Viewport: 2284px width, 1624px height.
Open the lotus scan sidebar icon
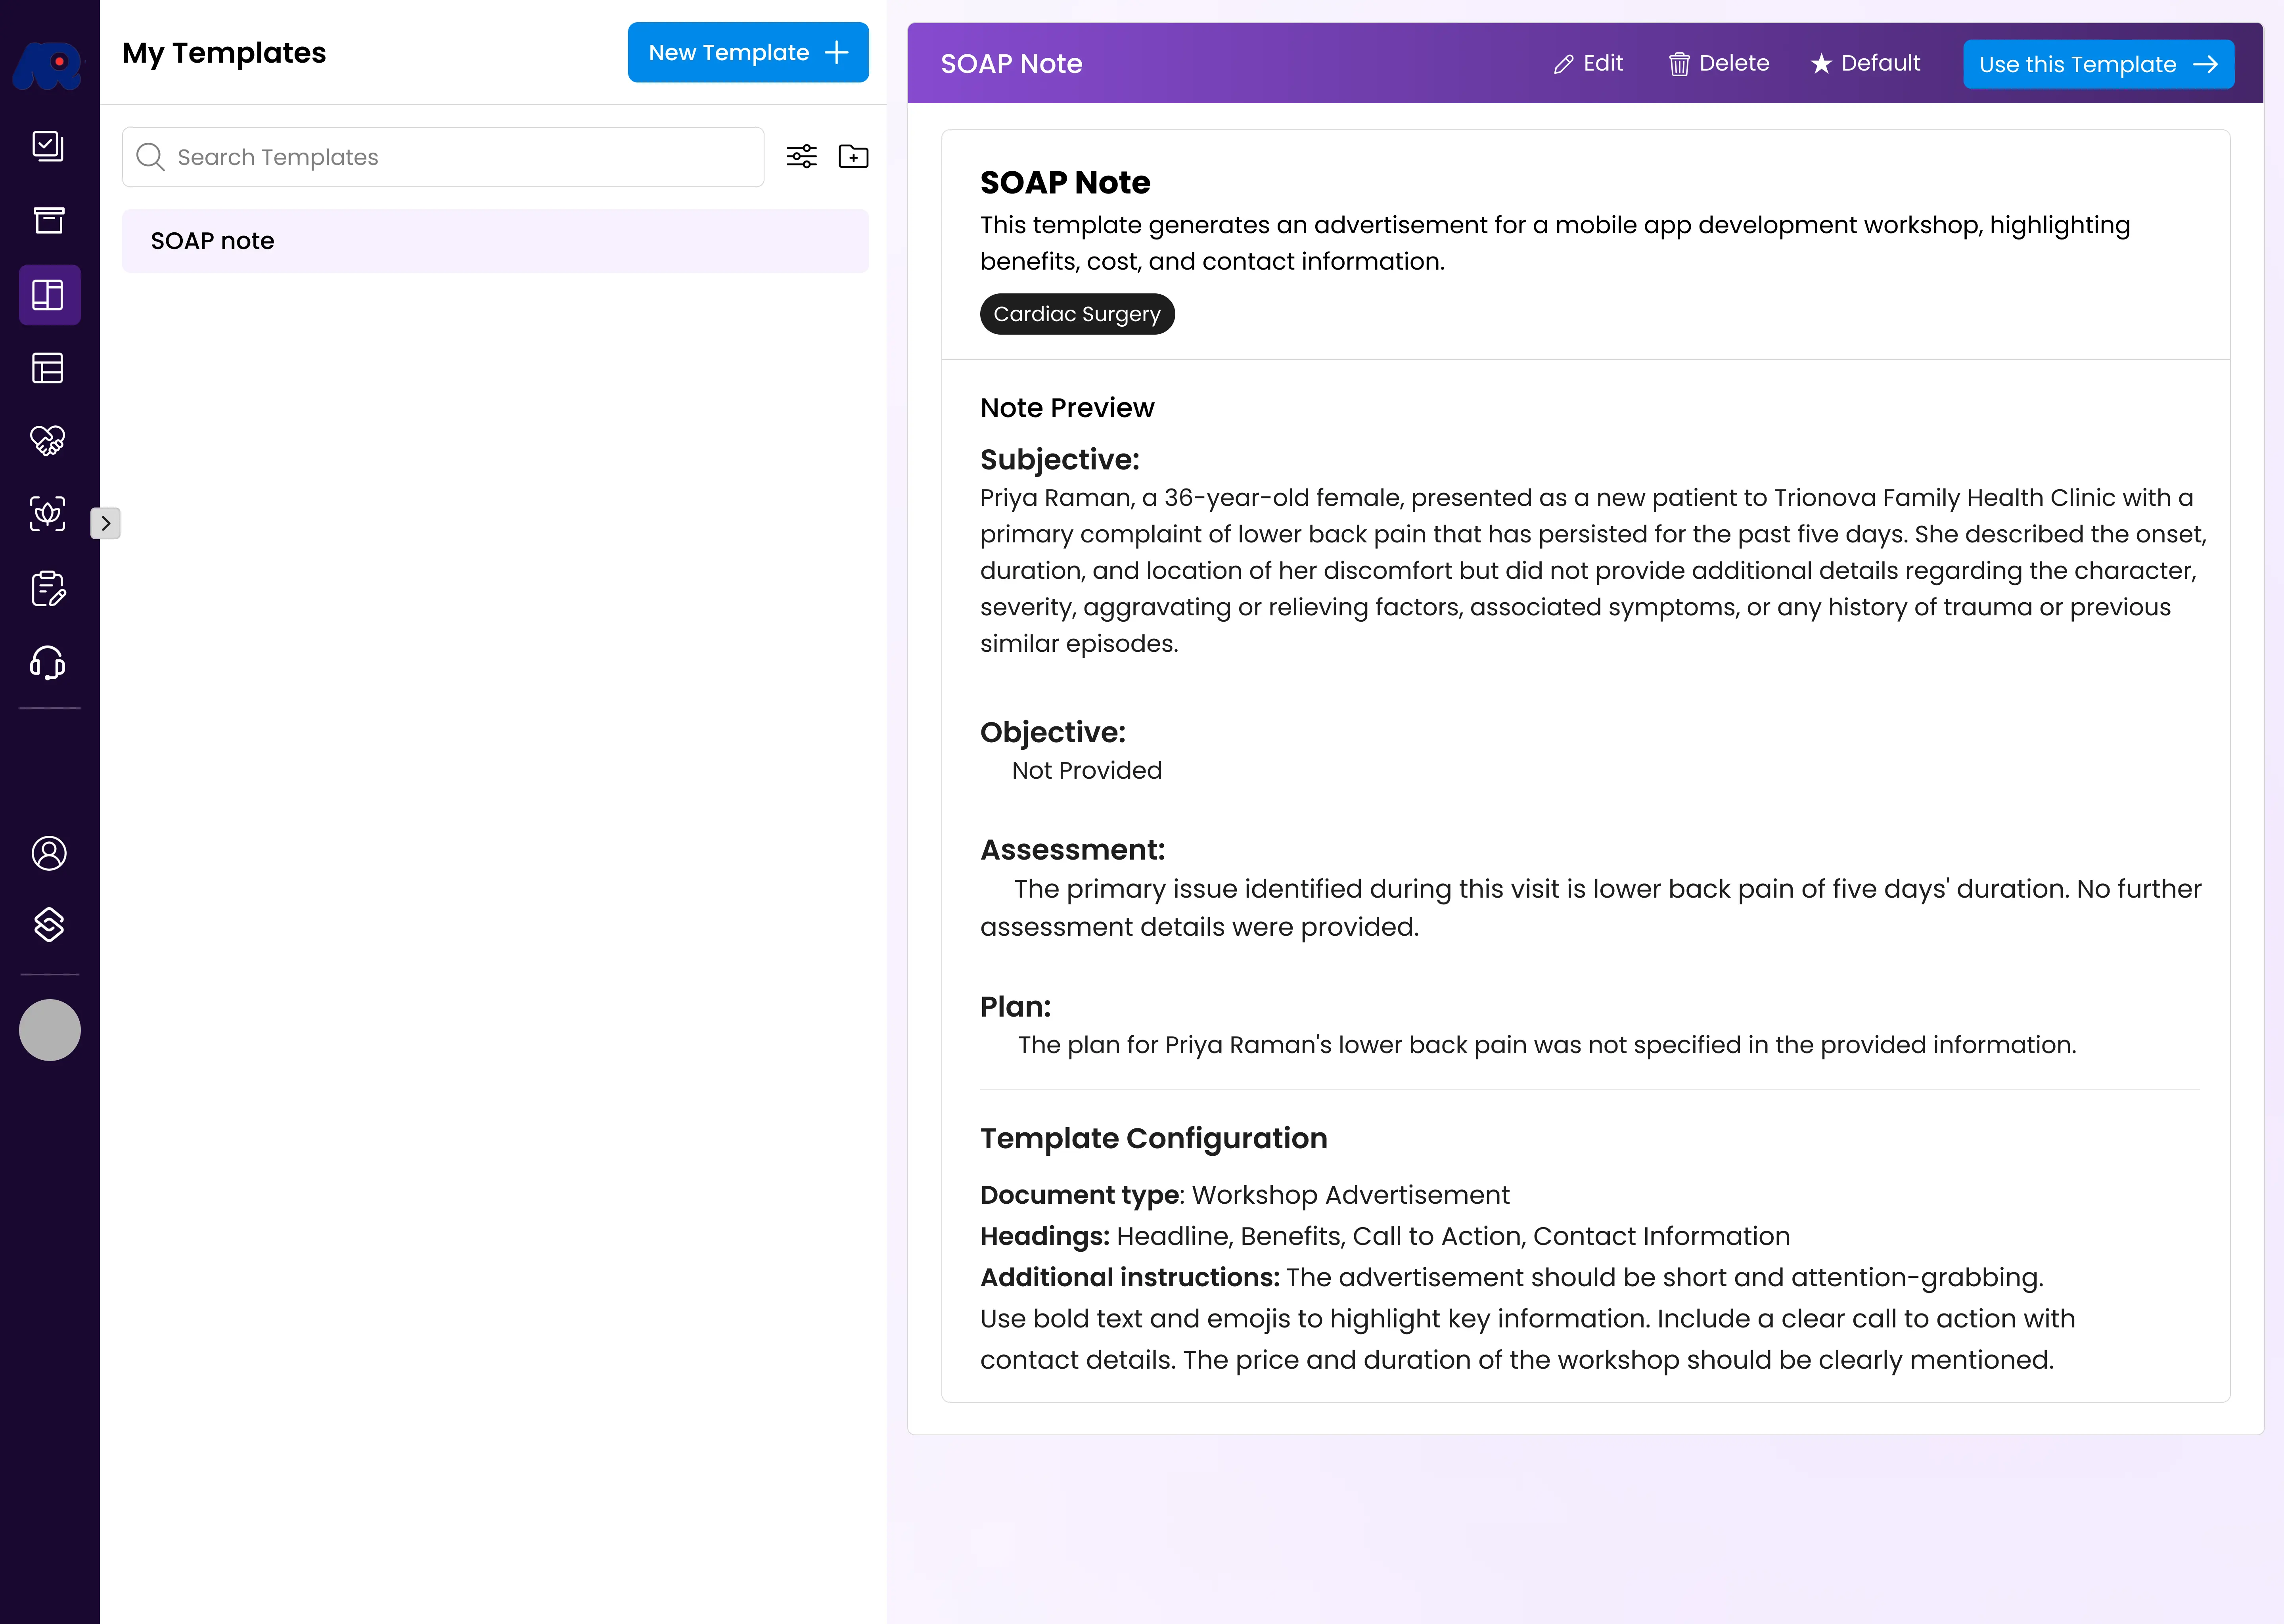pyautogui.click(x=48, y=514)
